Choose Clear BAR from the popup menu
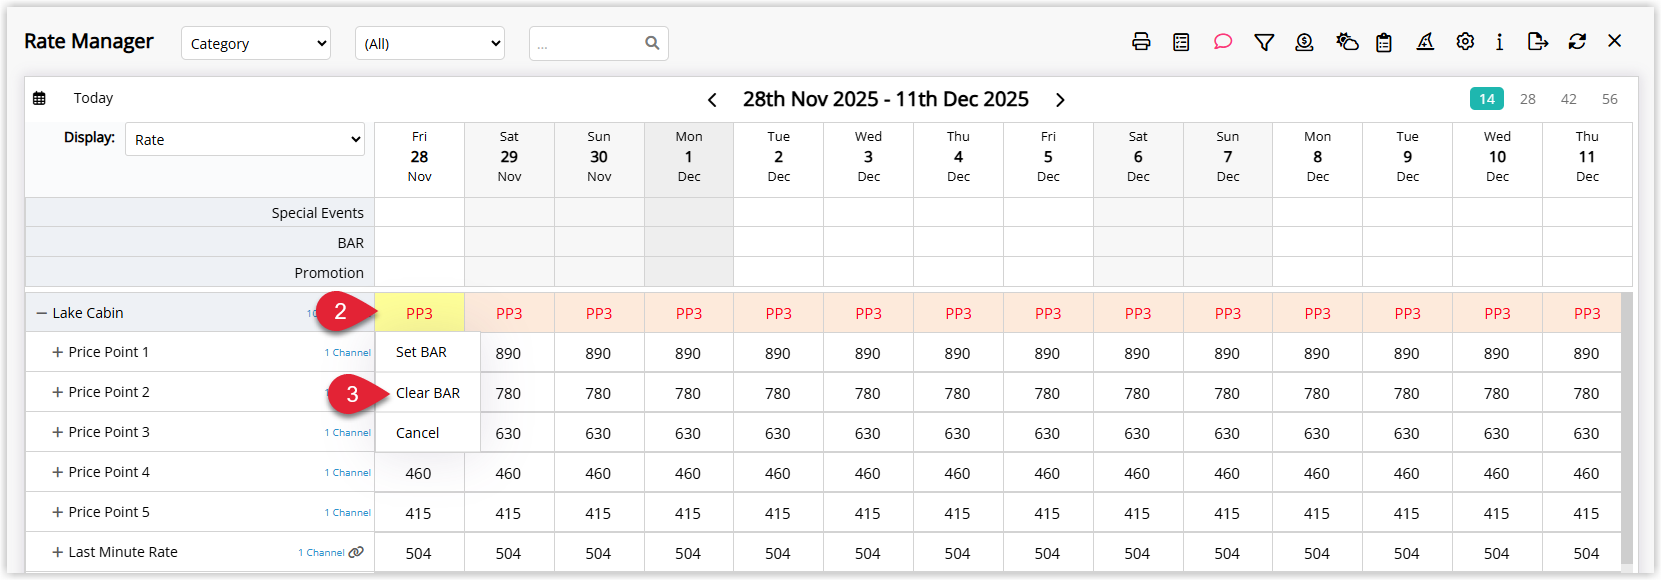 point(428,393)
